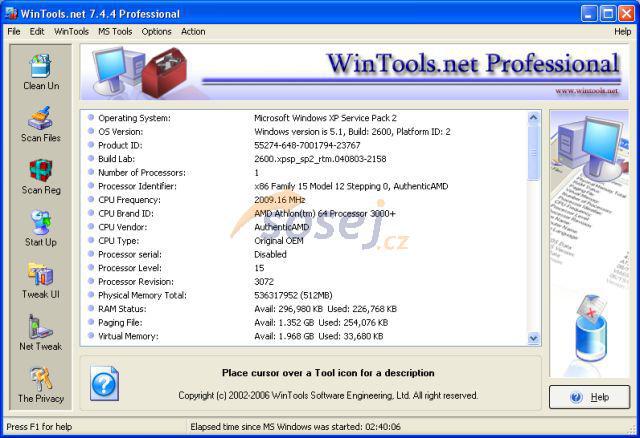Select the Processor Identifier row
Viewport: 640px width, 438px height.
(x=306, y=186)
